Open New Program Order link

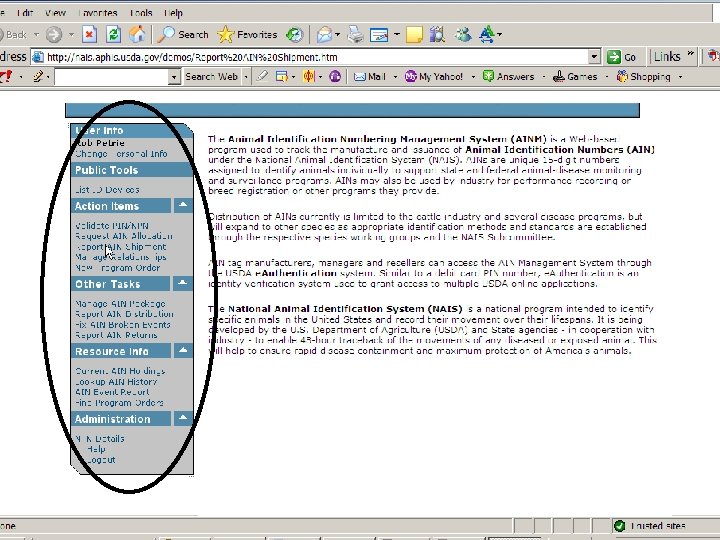(118, 268)
